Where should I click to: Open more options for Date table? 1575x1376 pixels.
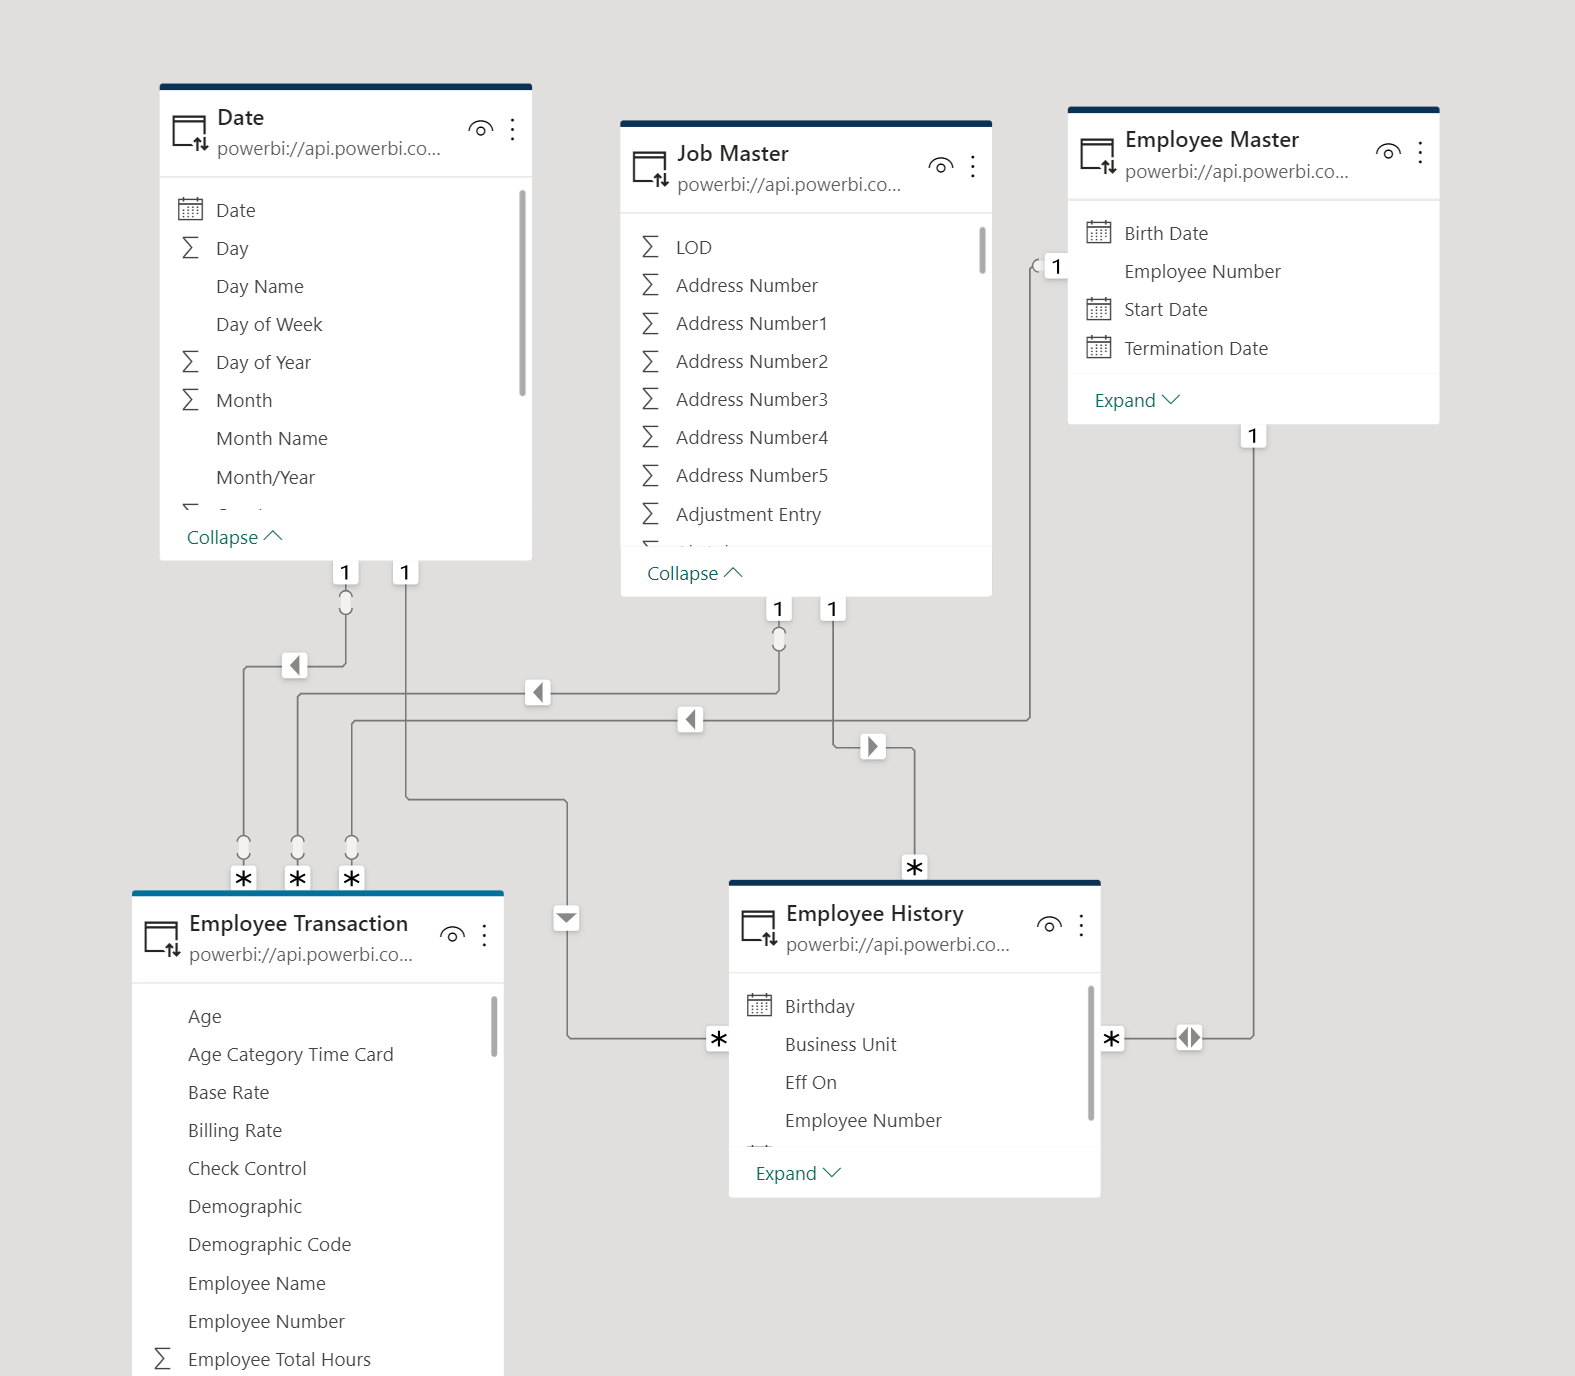[x=512, y=129]
